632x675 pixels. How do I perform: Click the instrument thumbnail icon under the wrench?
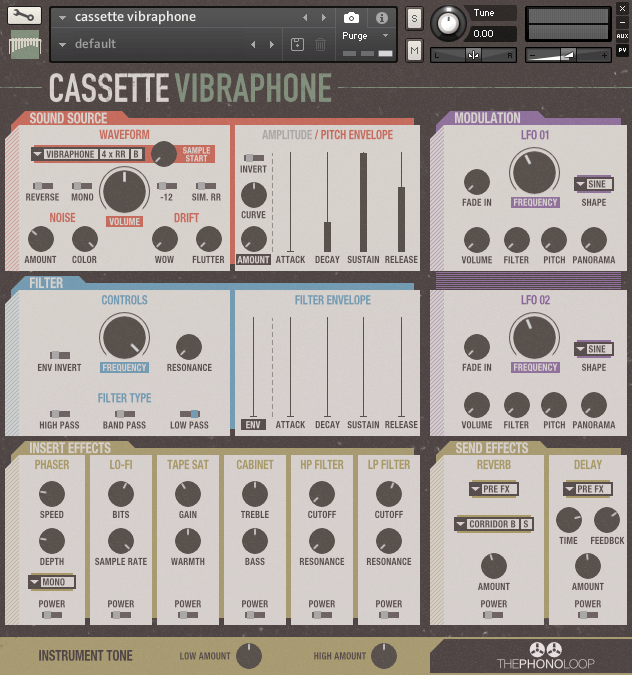click(25, 44)
